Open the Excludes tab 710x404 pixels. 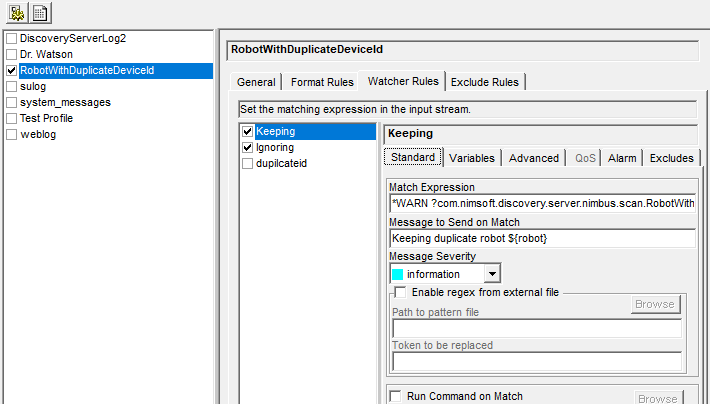pos(671,158)
